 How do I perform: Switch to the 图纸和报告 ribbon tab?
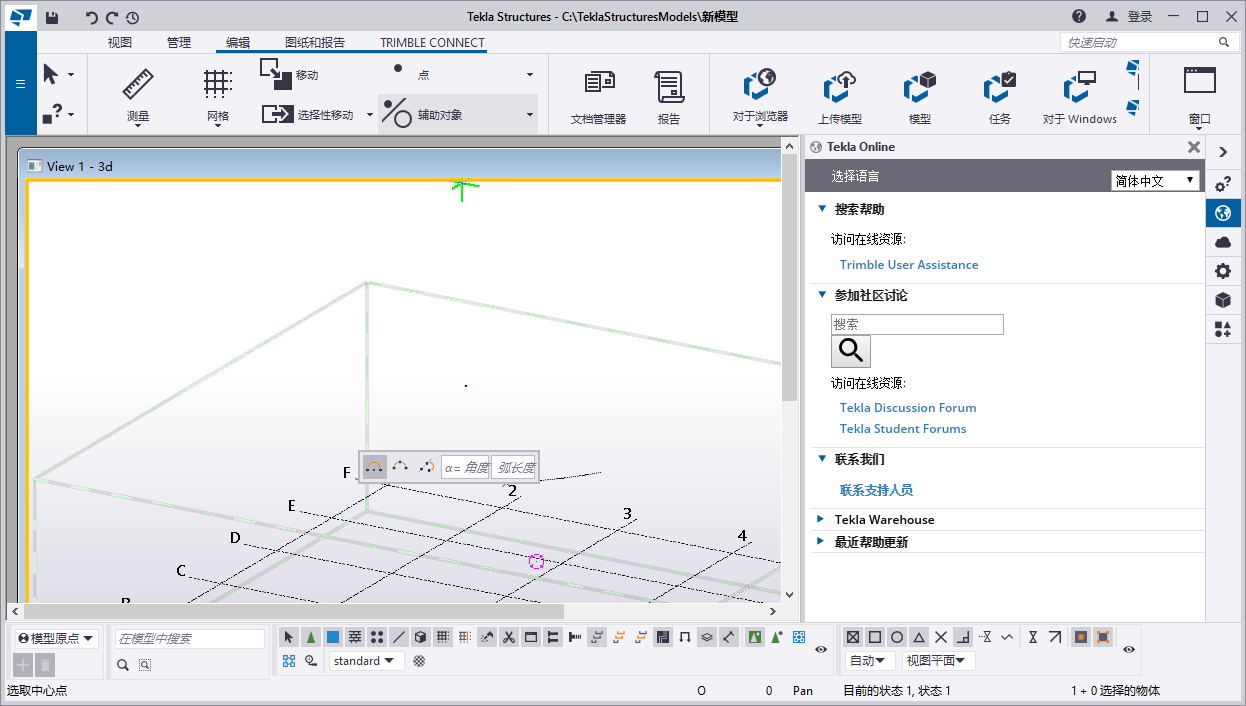(315, 42)
